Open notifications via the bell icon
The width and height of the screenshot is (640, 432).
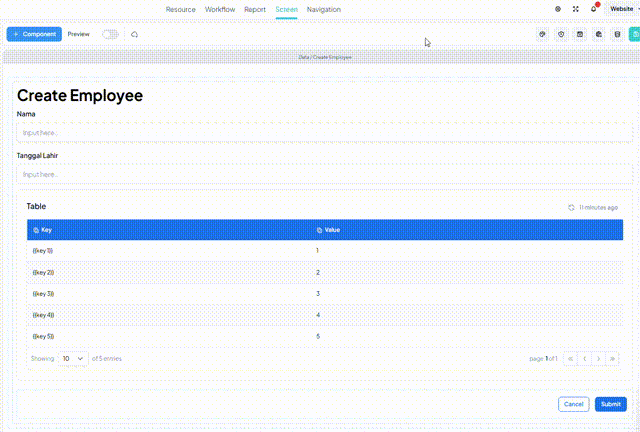pyautogui.click(x=593, y=9)
